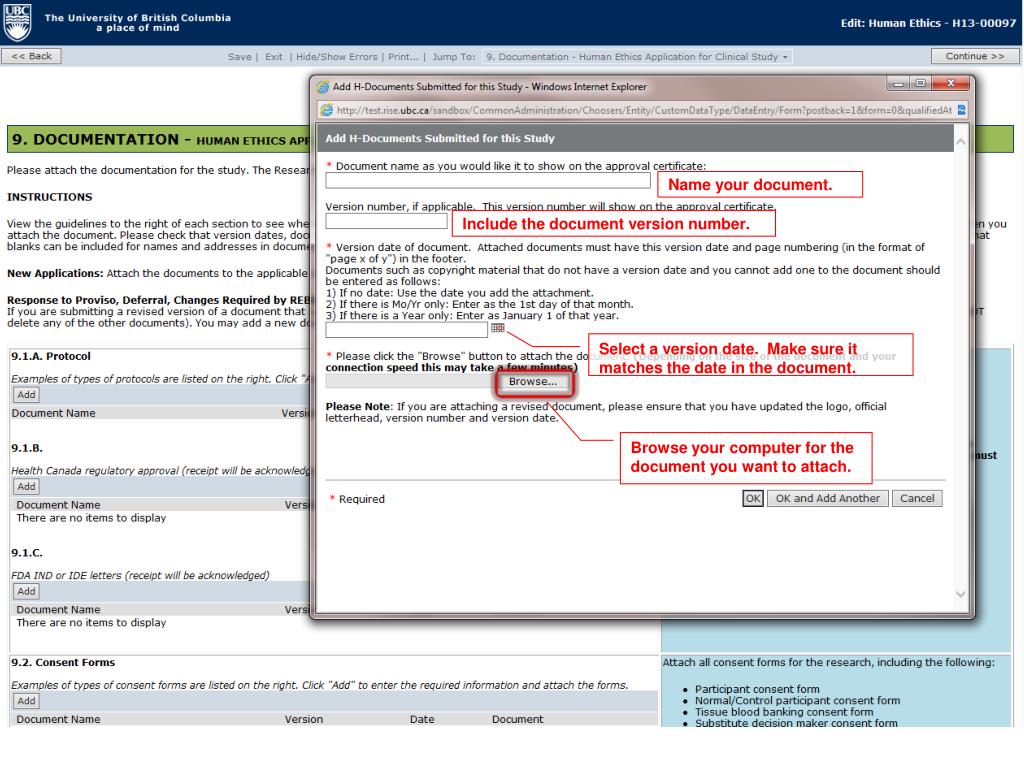
Task: Cancel the Add H-Documents dialog
Action: point(917,498)
